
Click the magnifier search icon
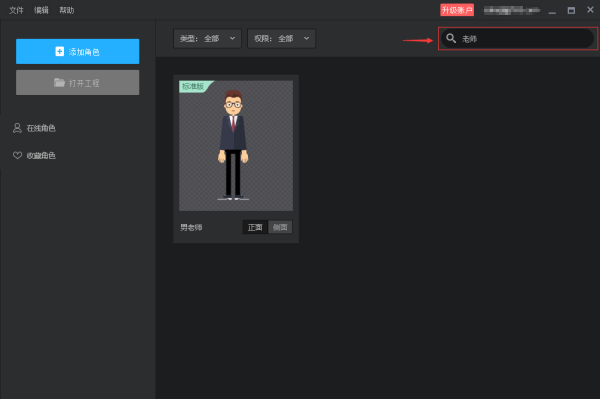click(451, 38)
